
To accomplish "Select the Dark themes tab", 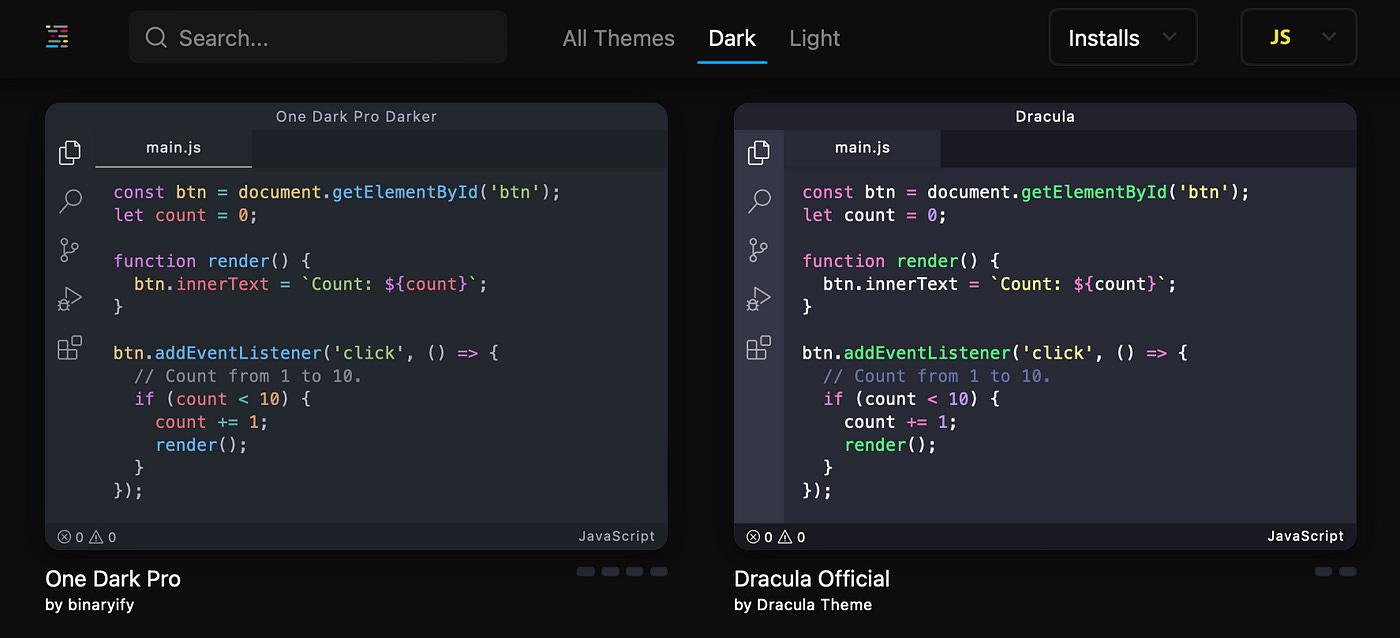I will pyautogui.click(x=732, y=38).
